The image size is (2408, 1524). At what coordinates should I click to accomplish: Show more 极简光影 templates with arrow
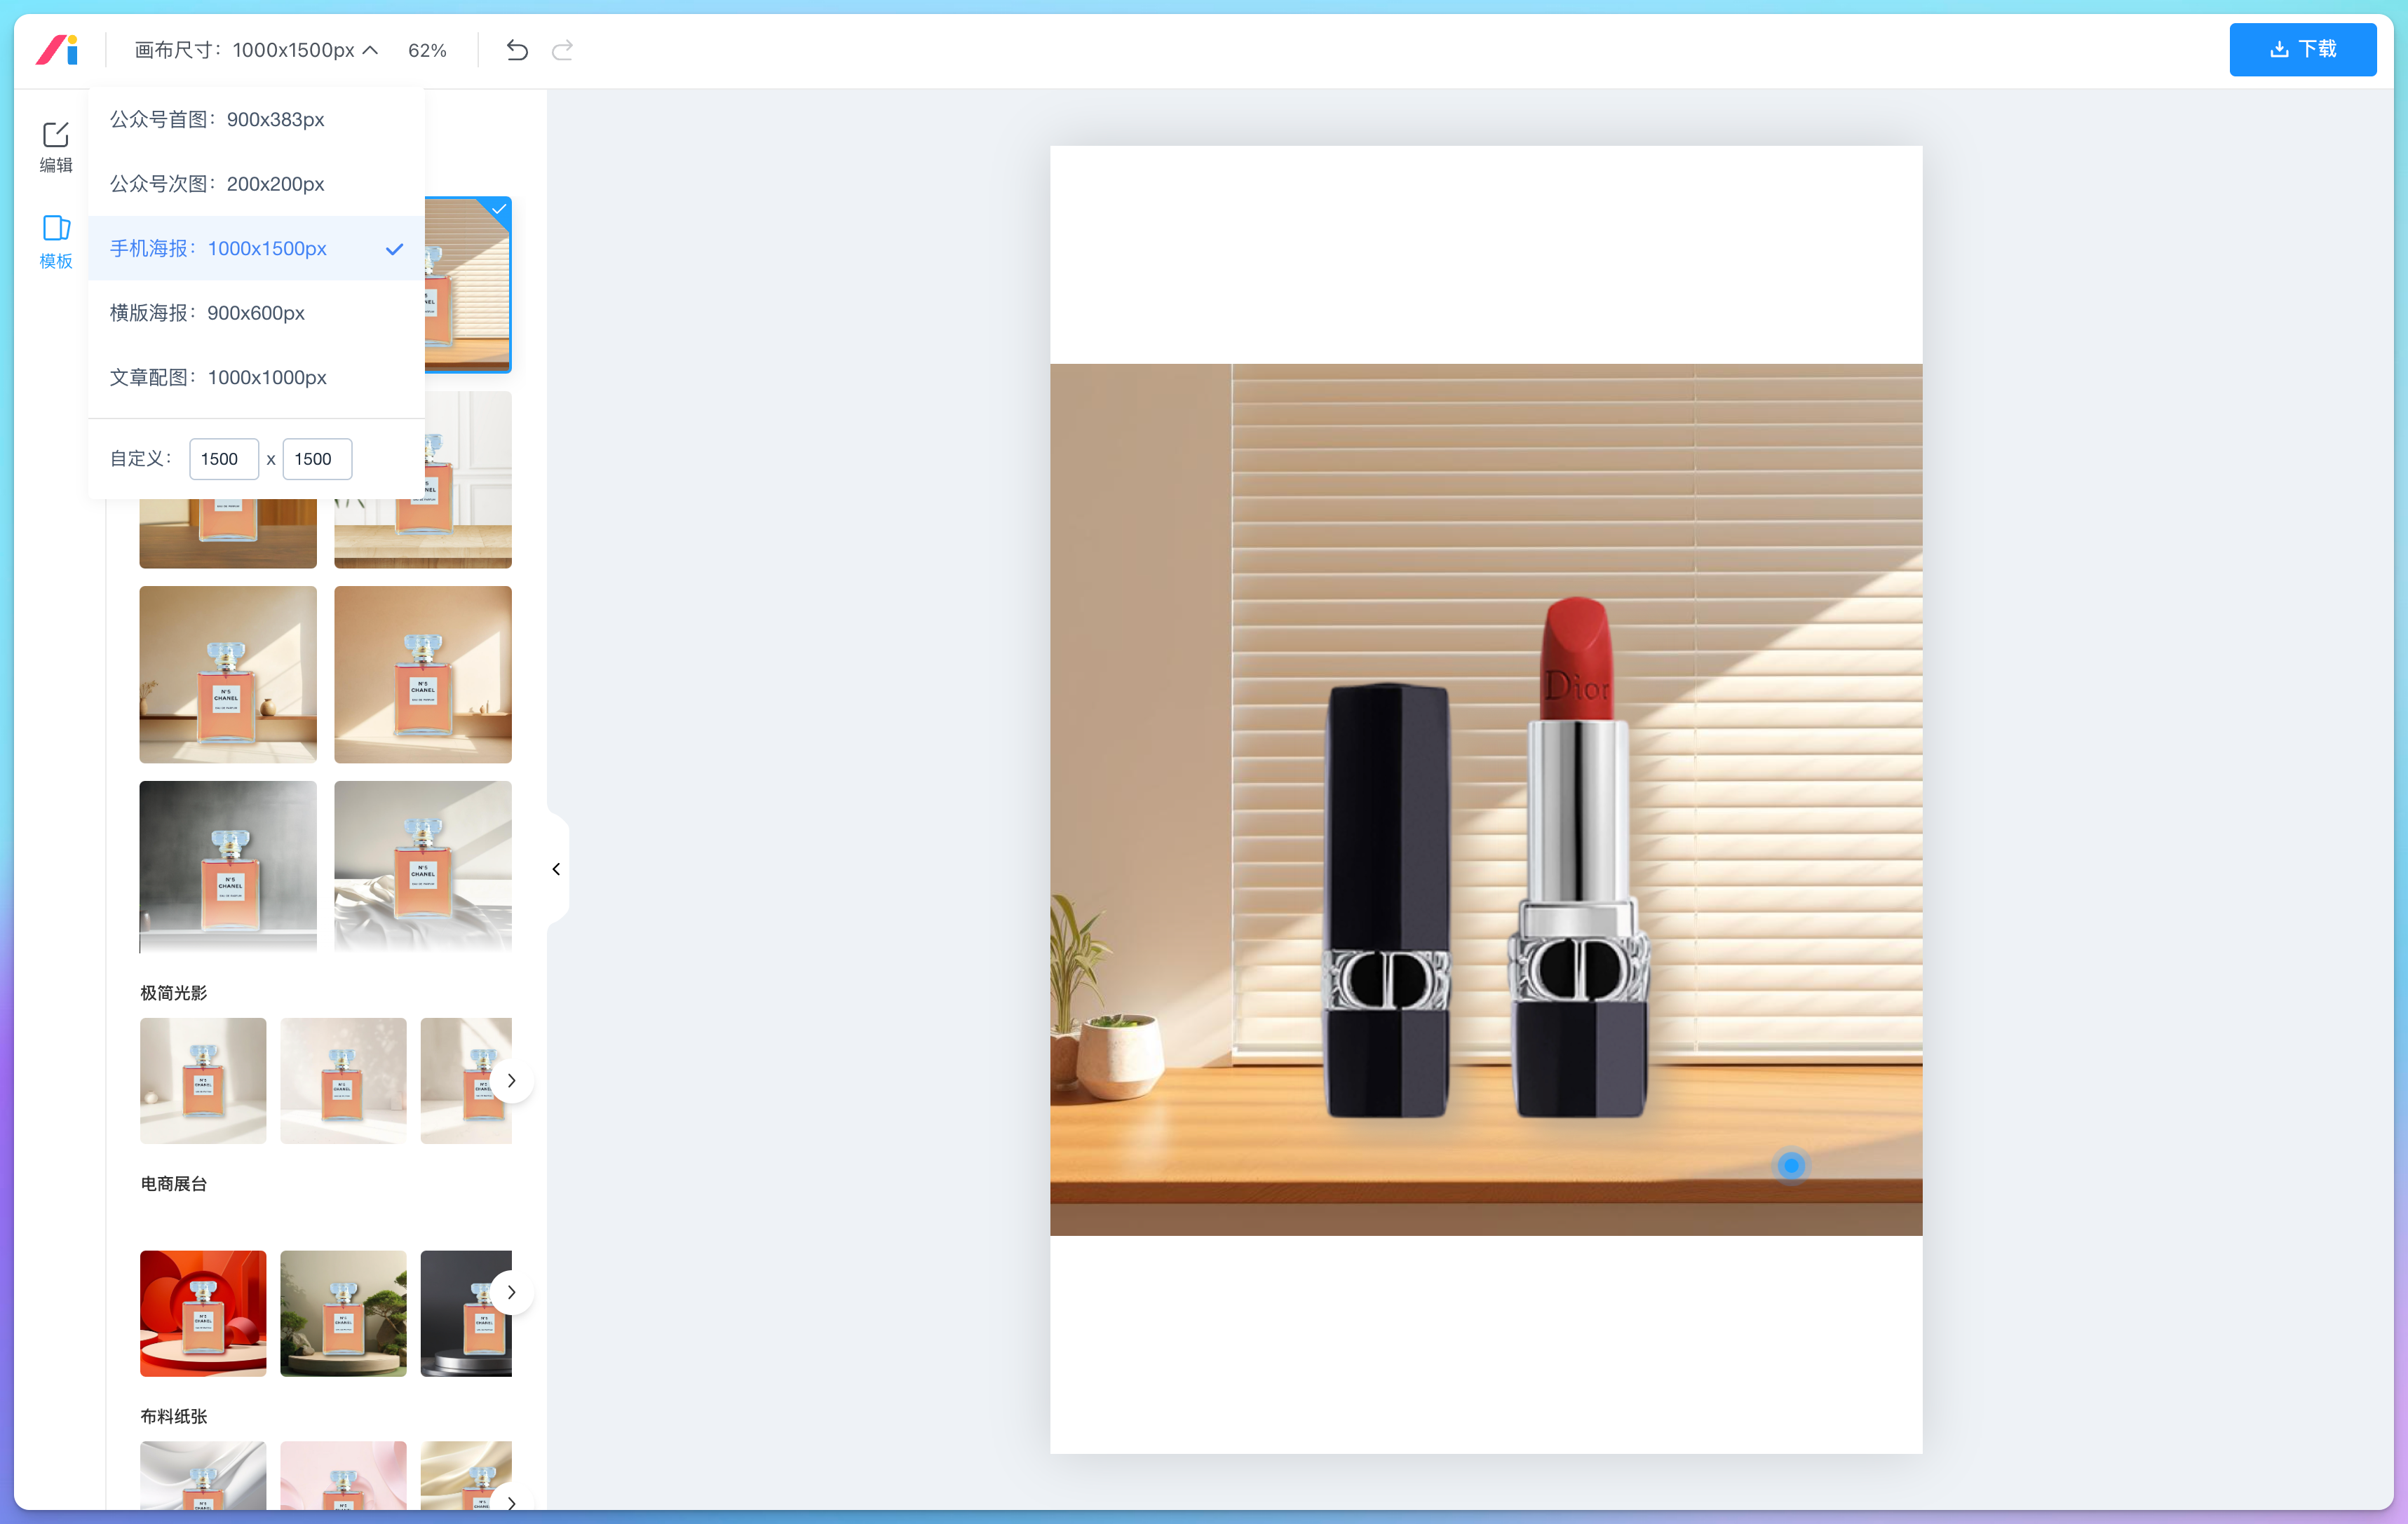tap(511, 1080)
